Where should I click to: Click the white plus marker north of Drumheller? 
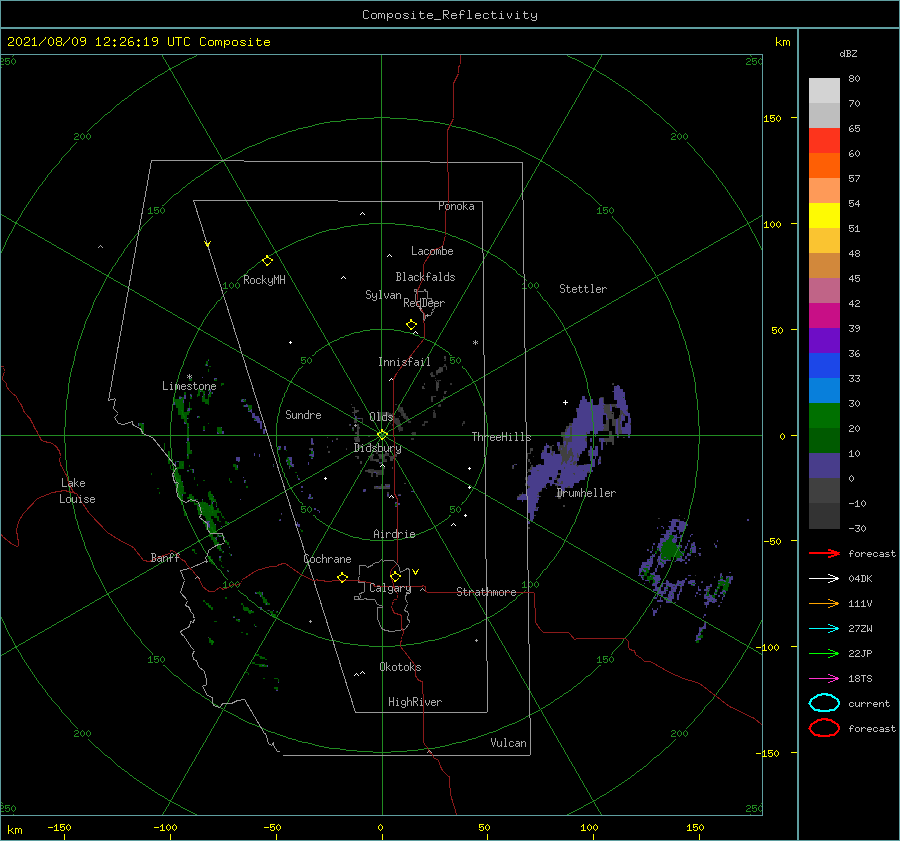point(565,402)
